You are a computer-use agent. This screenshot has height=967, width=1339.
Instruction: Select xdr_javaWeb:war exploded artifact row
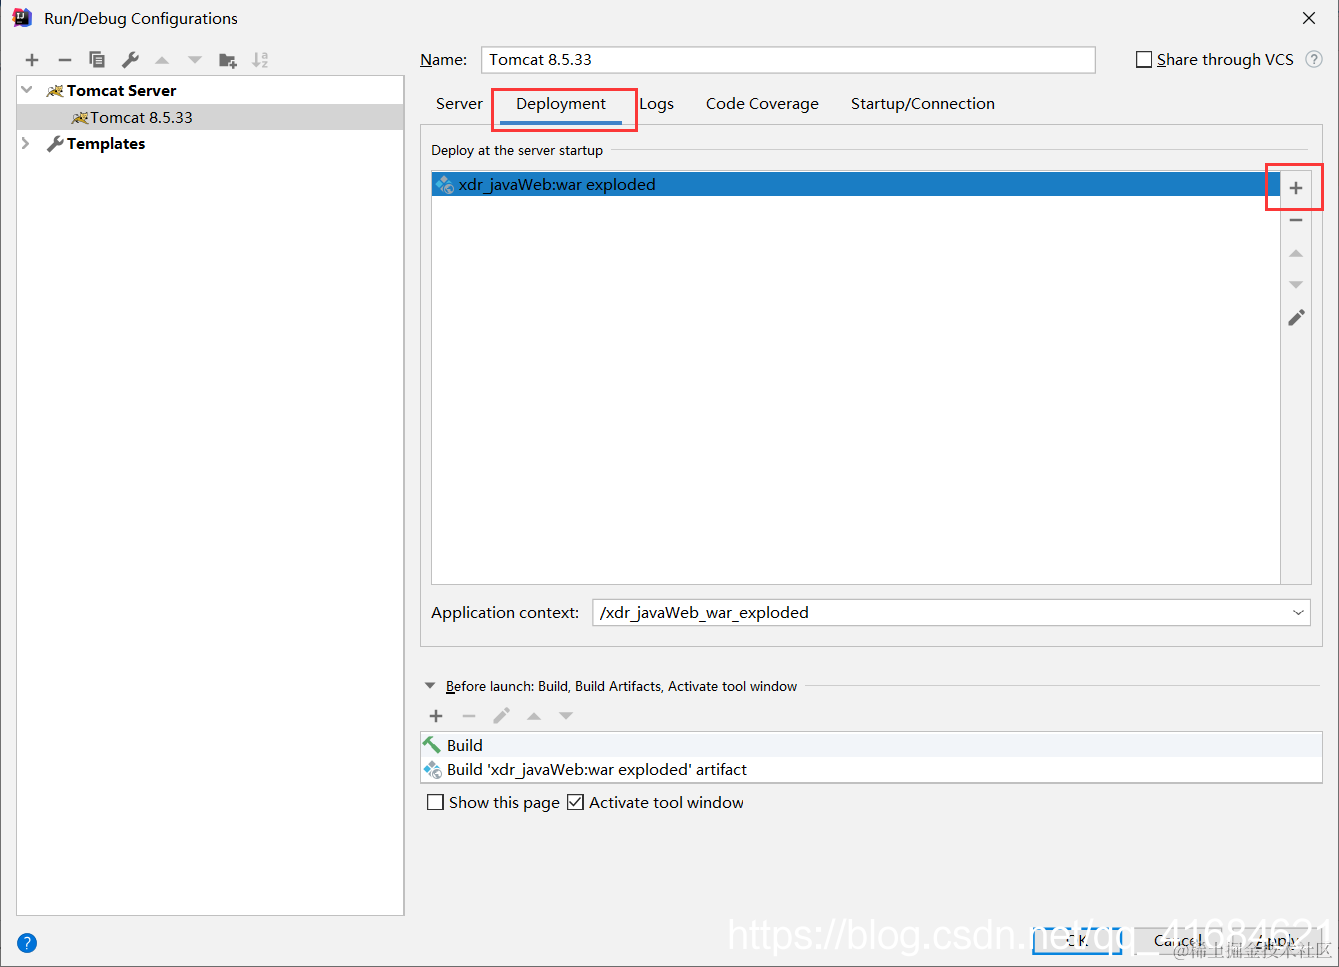[856, 184]
